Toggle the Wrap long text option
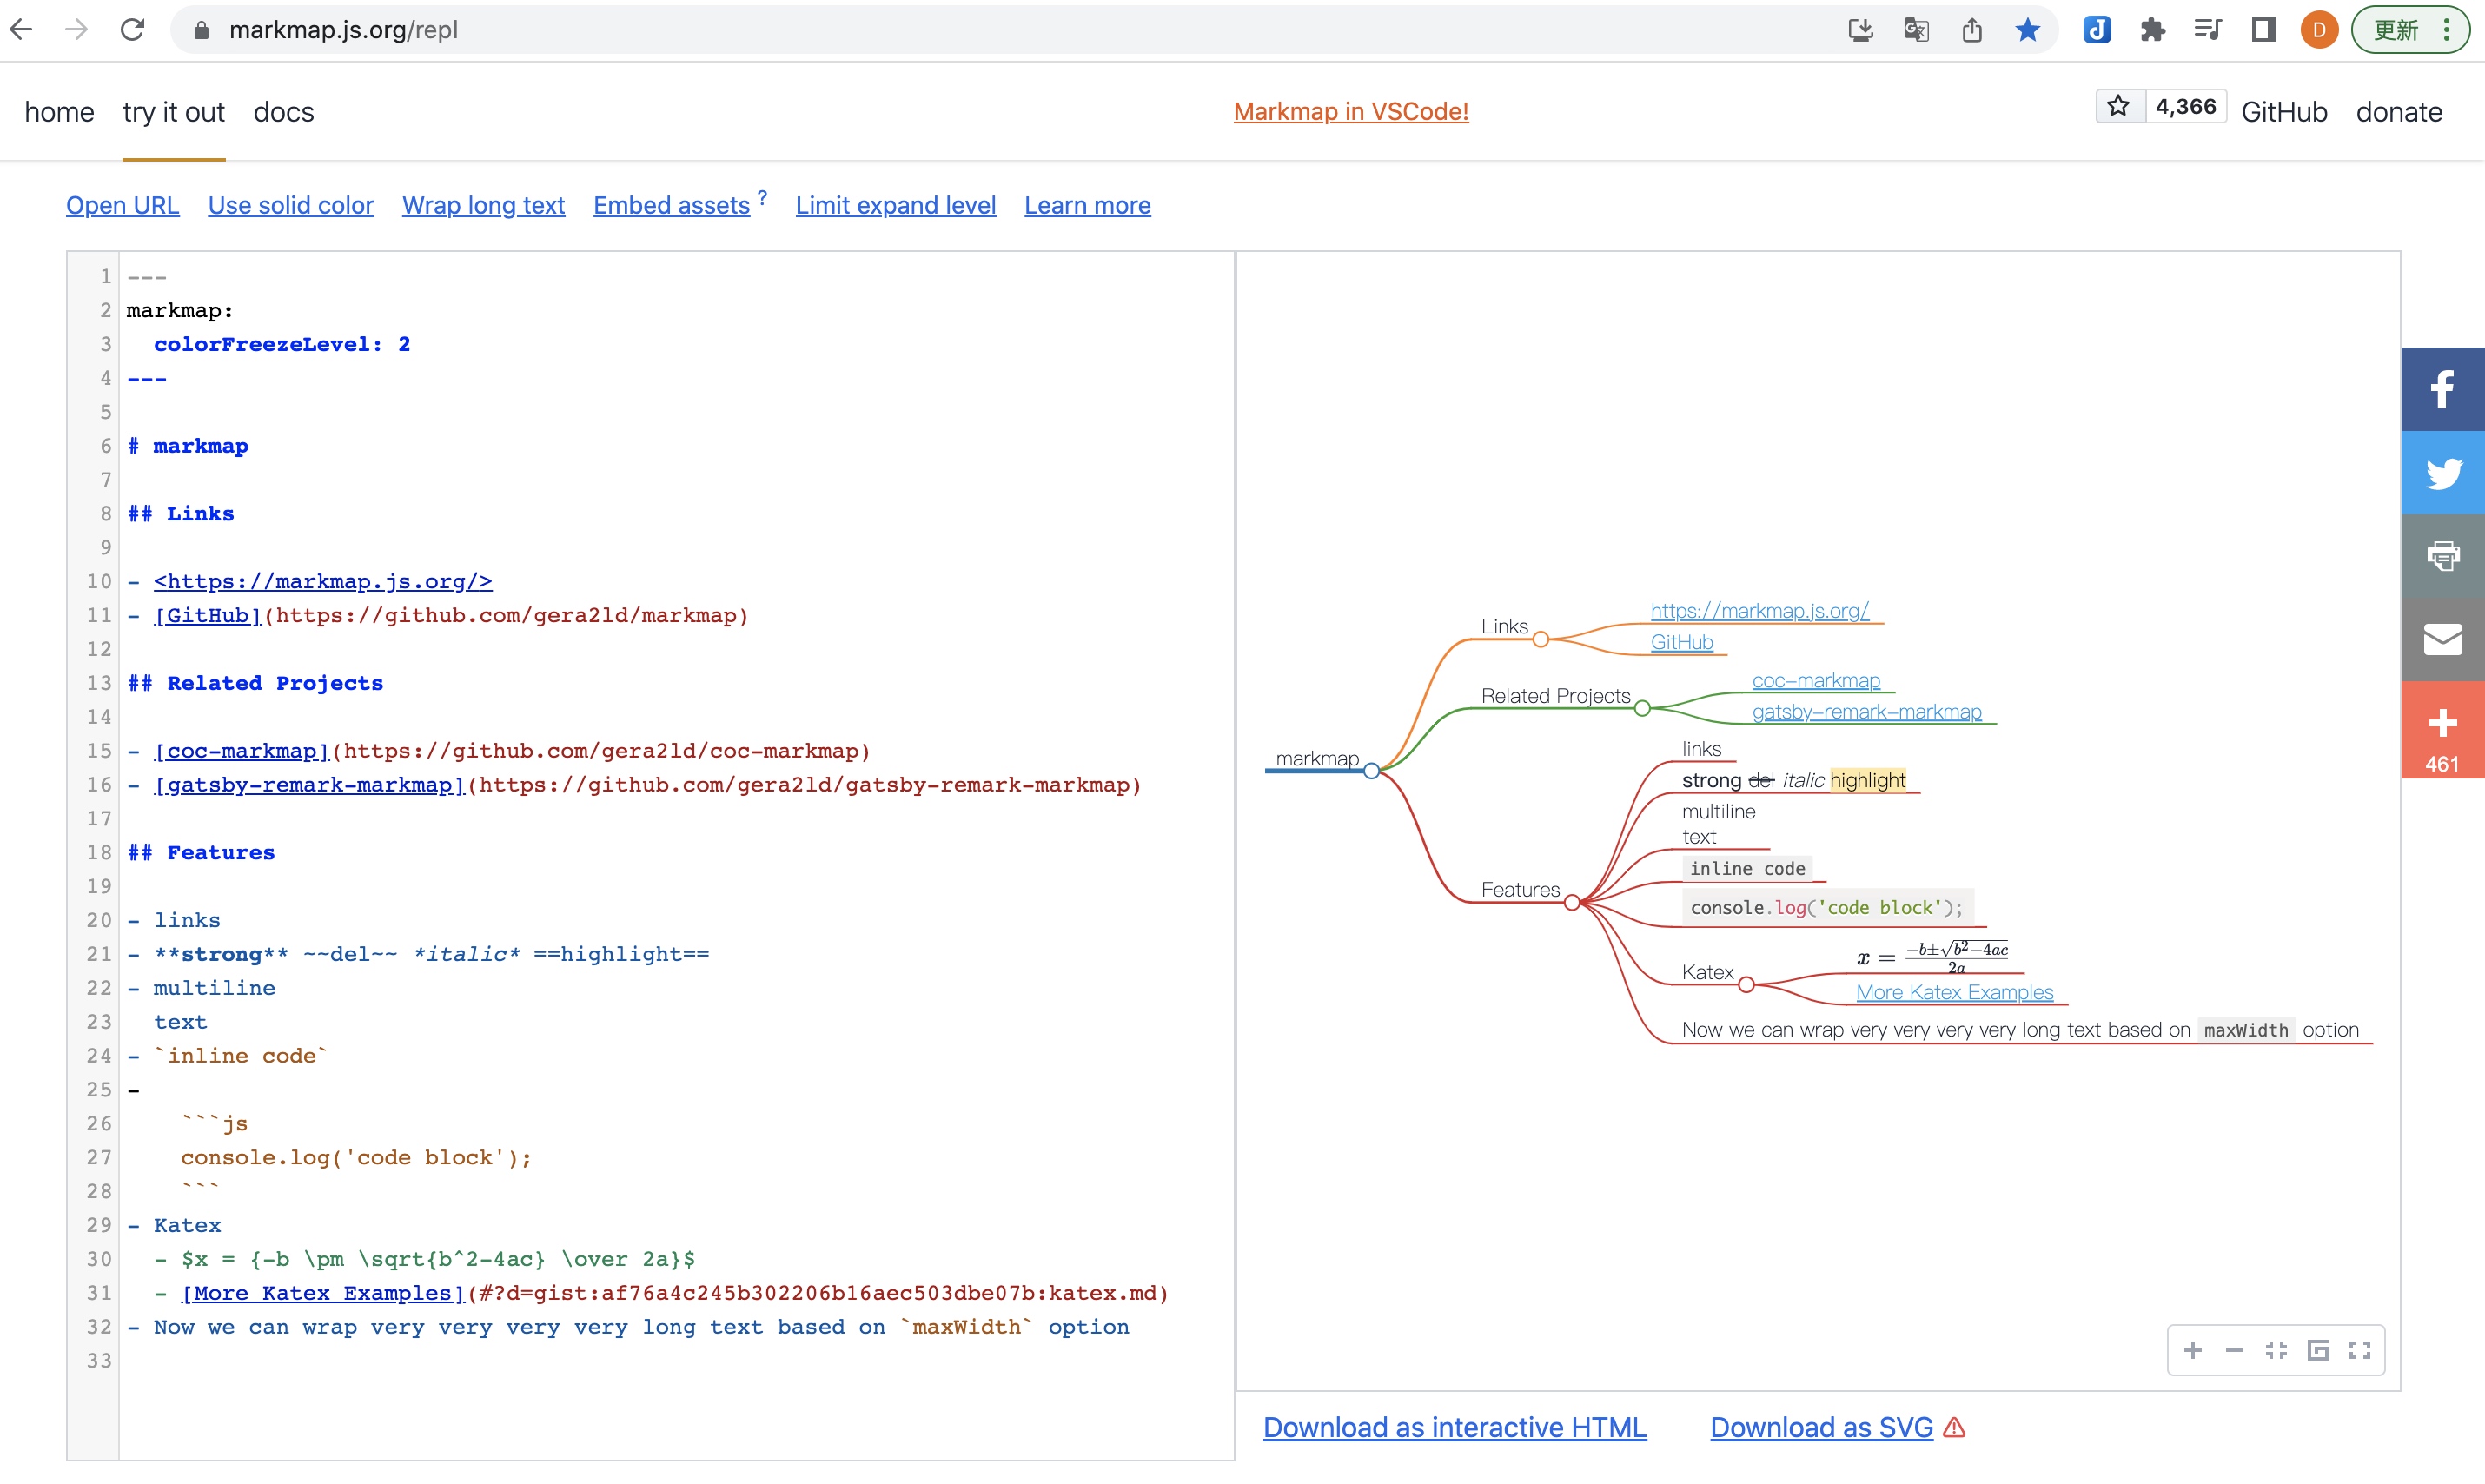This screenshot has height=1484, width=2485. 483,205
